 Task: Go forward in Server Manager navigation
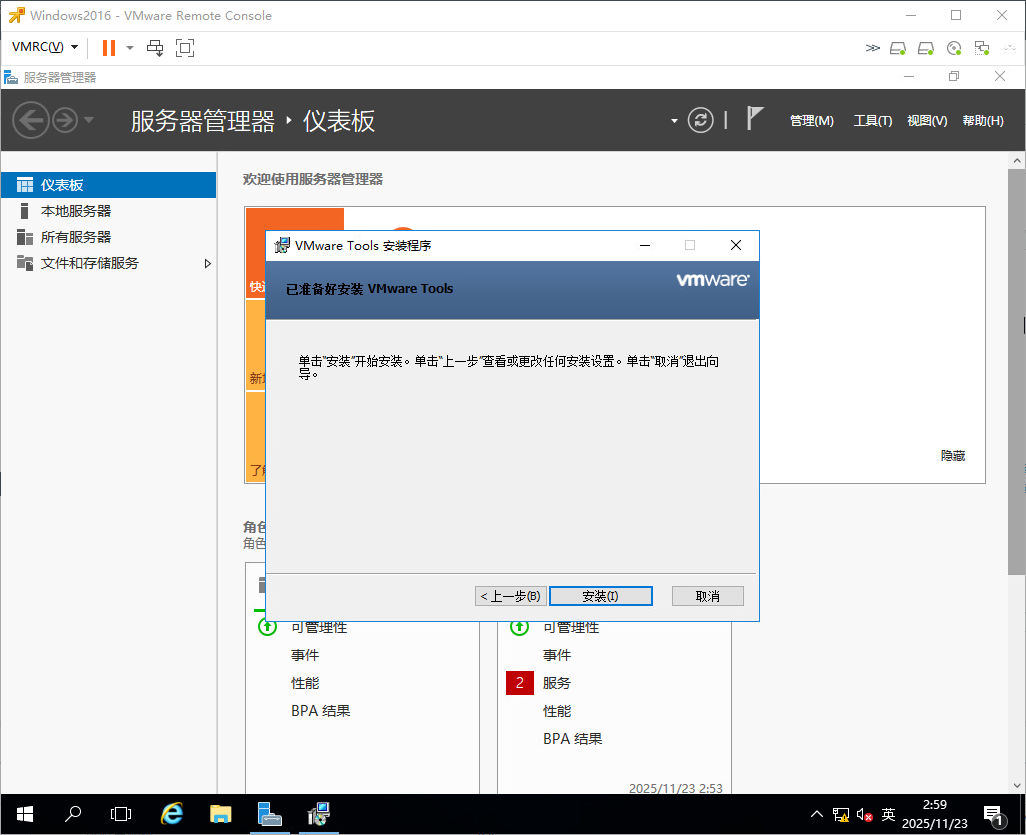65,120
